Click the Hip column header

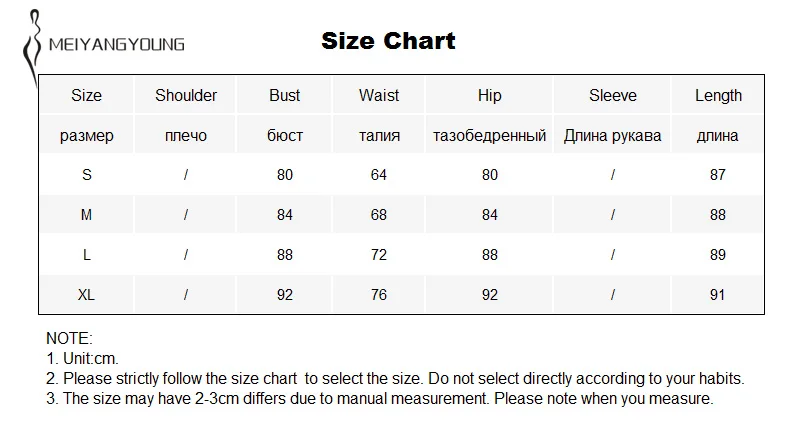[x=490, y=96]
